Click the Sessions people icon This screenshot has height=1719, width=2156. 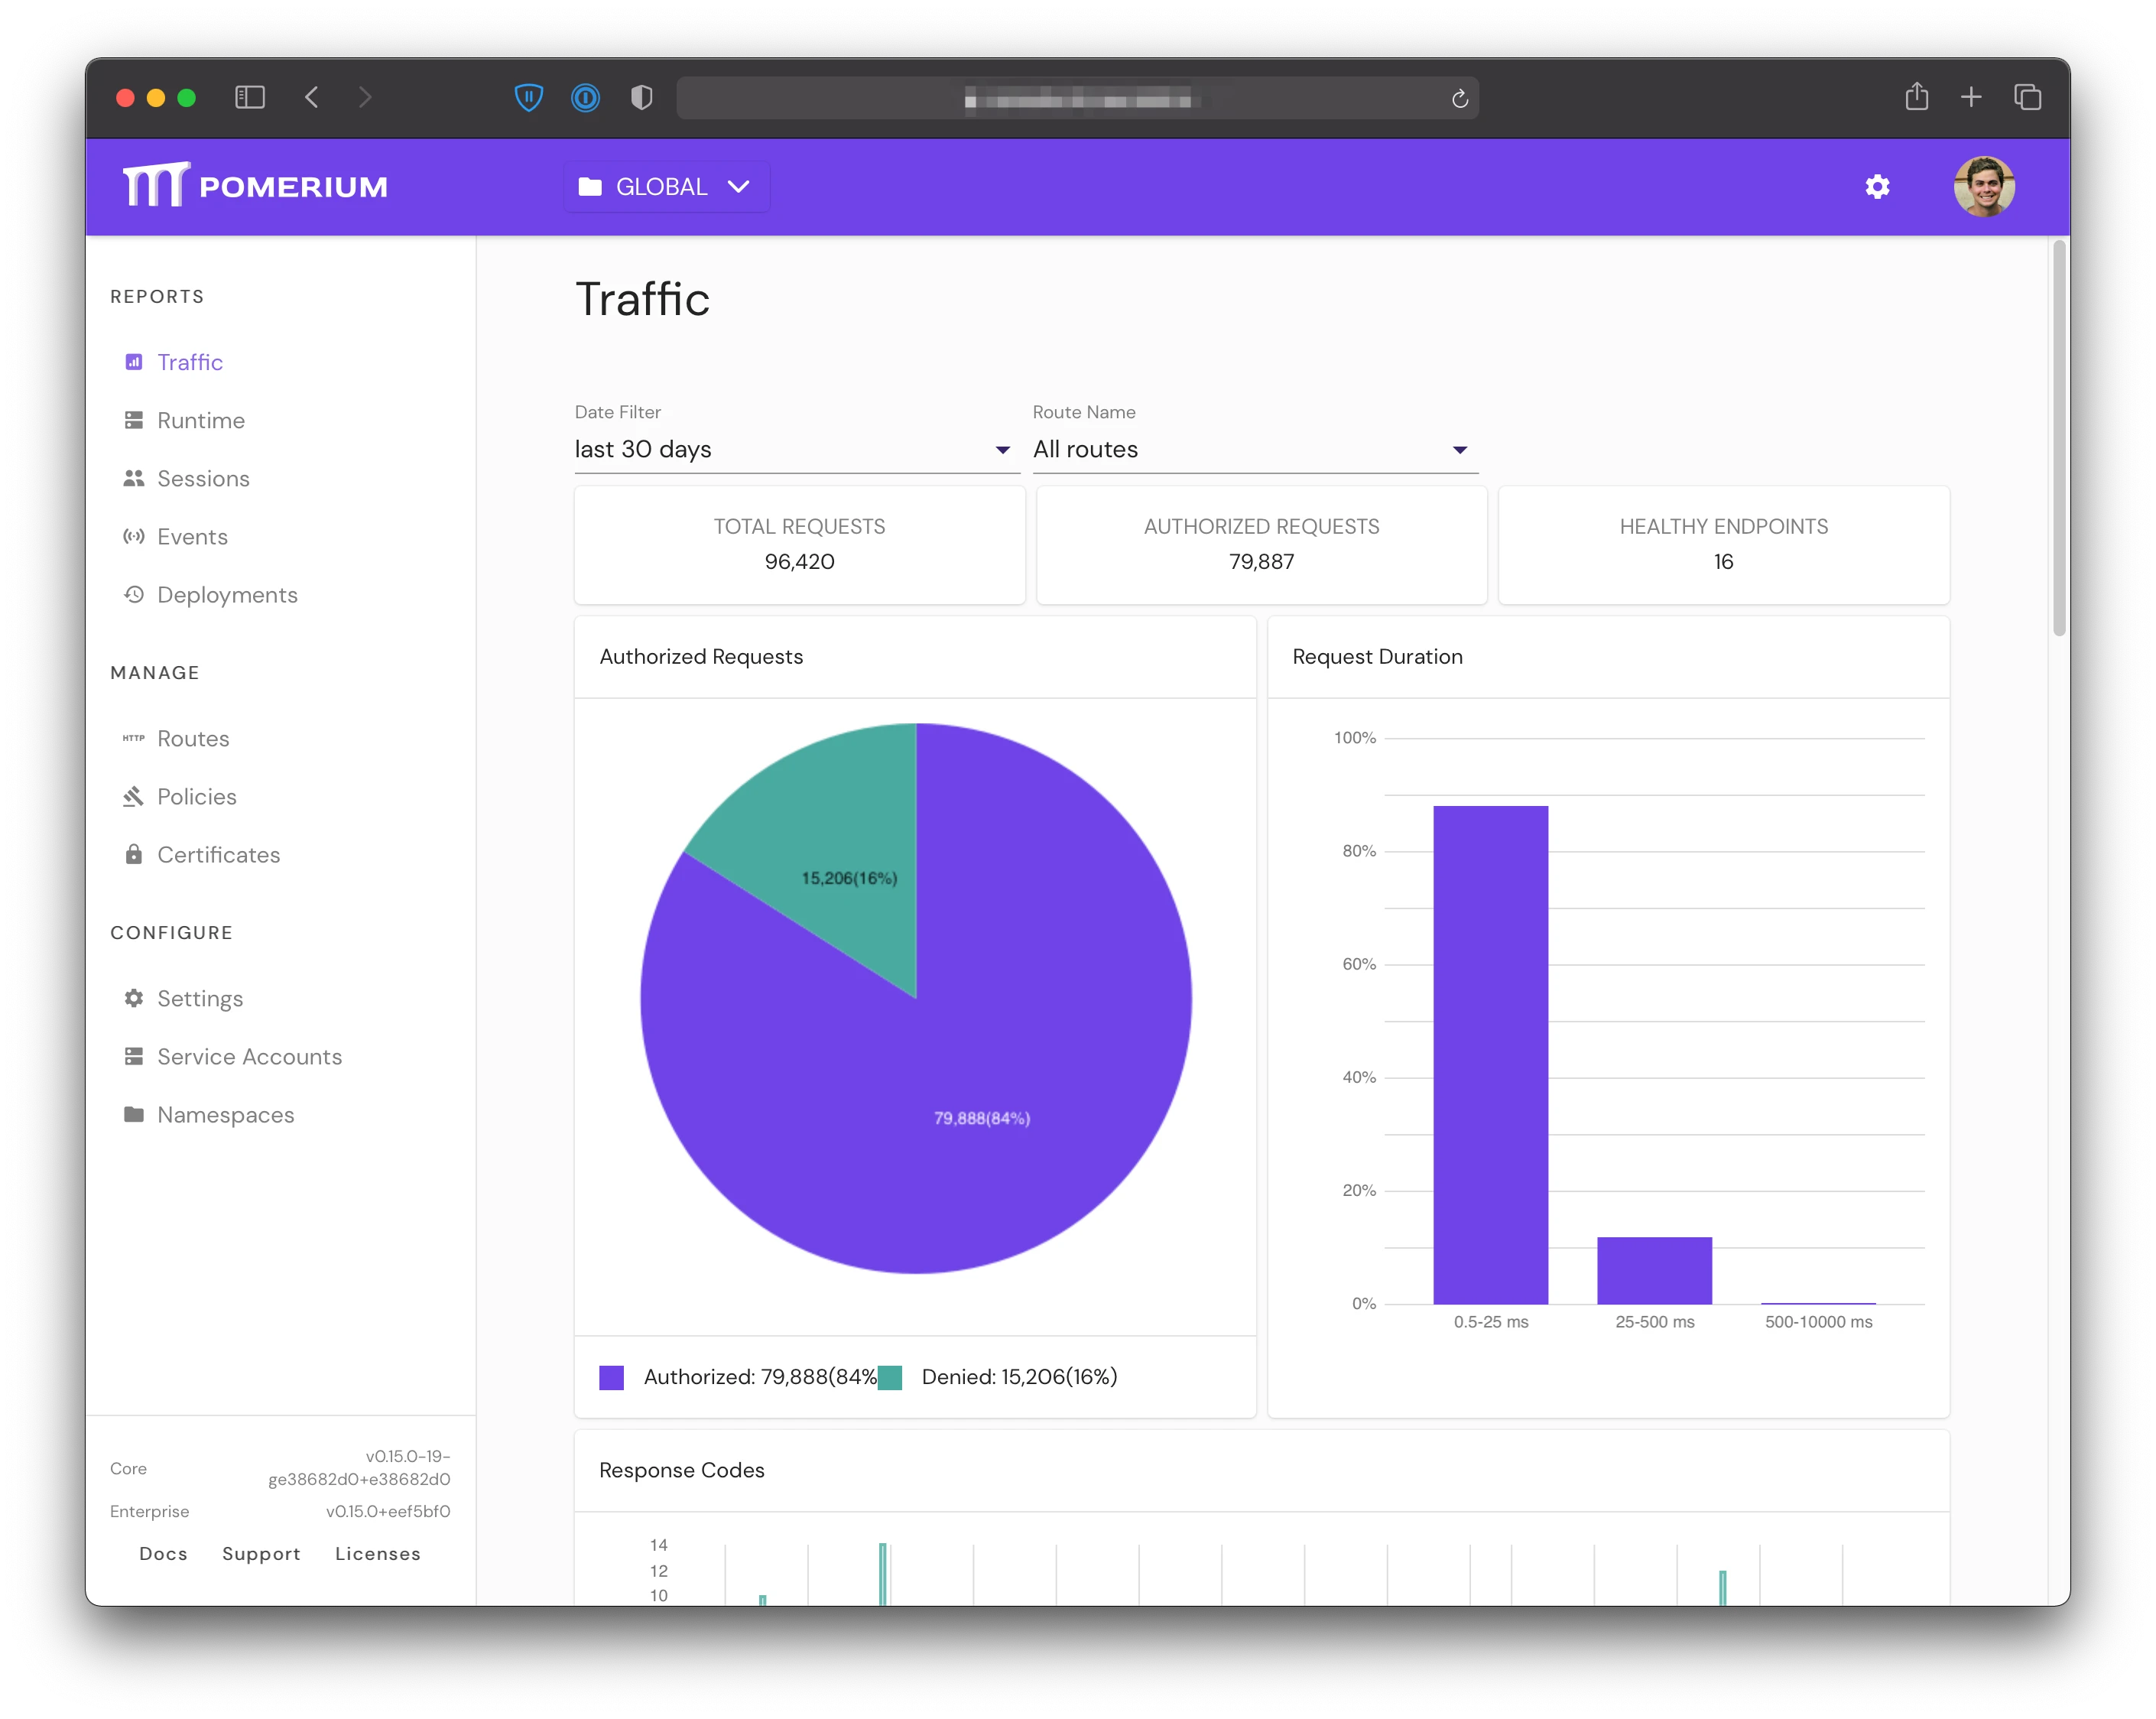click(x=134, y=479)
